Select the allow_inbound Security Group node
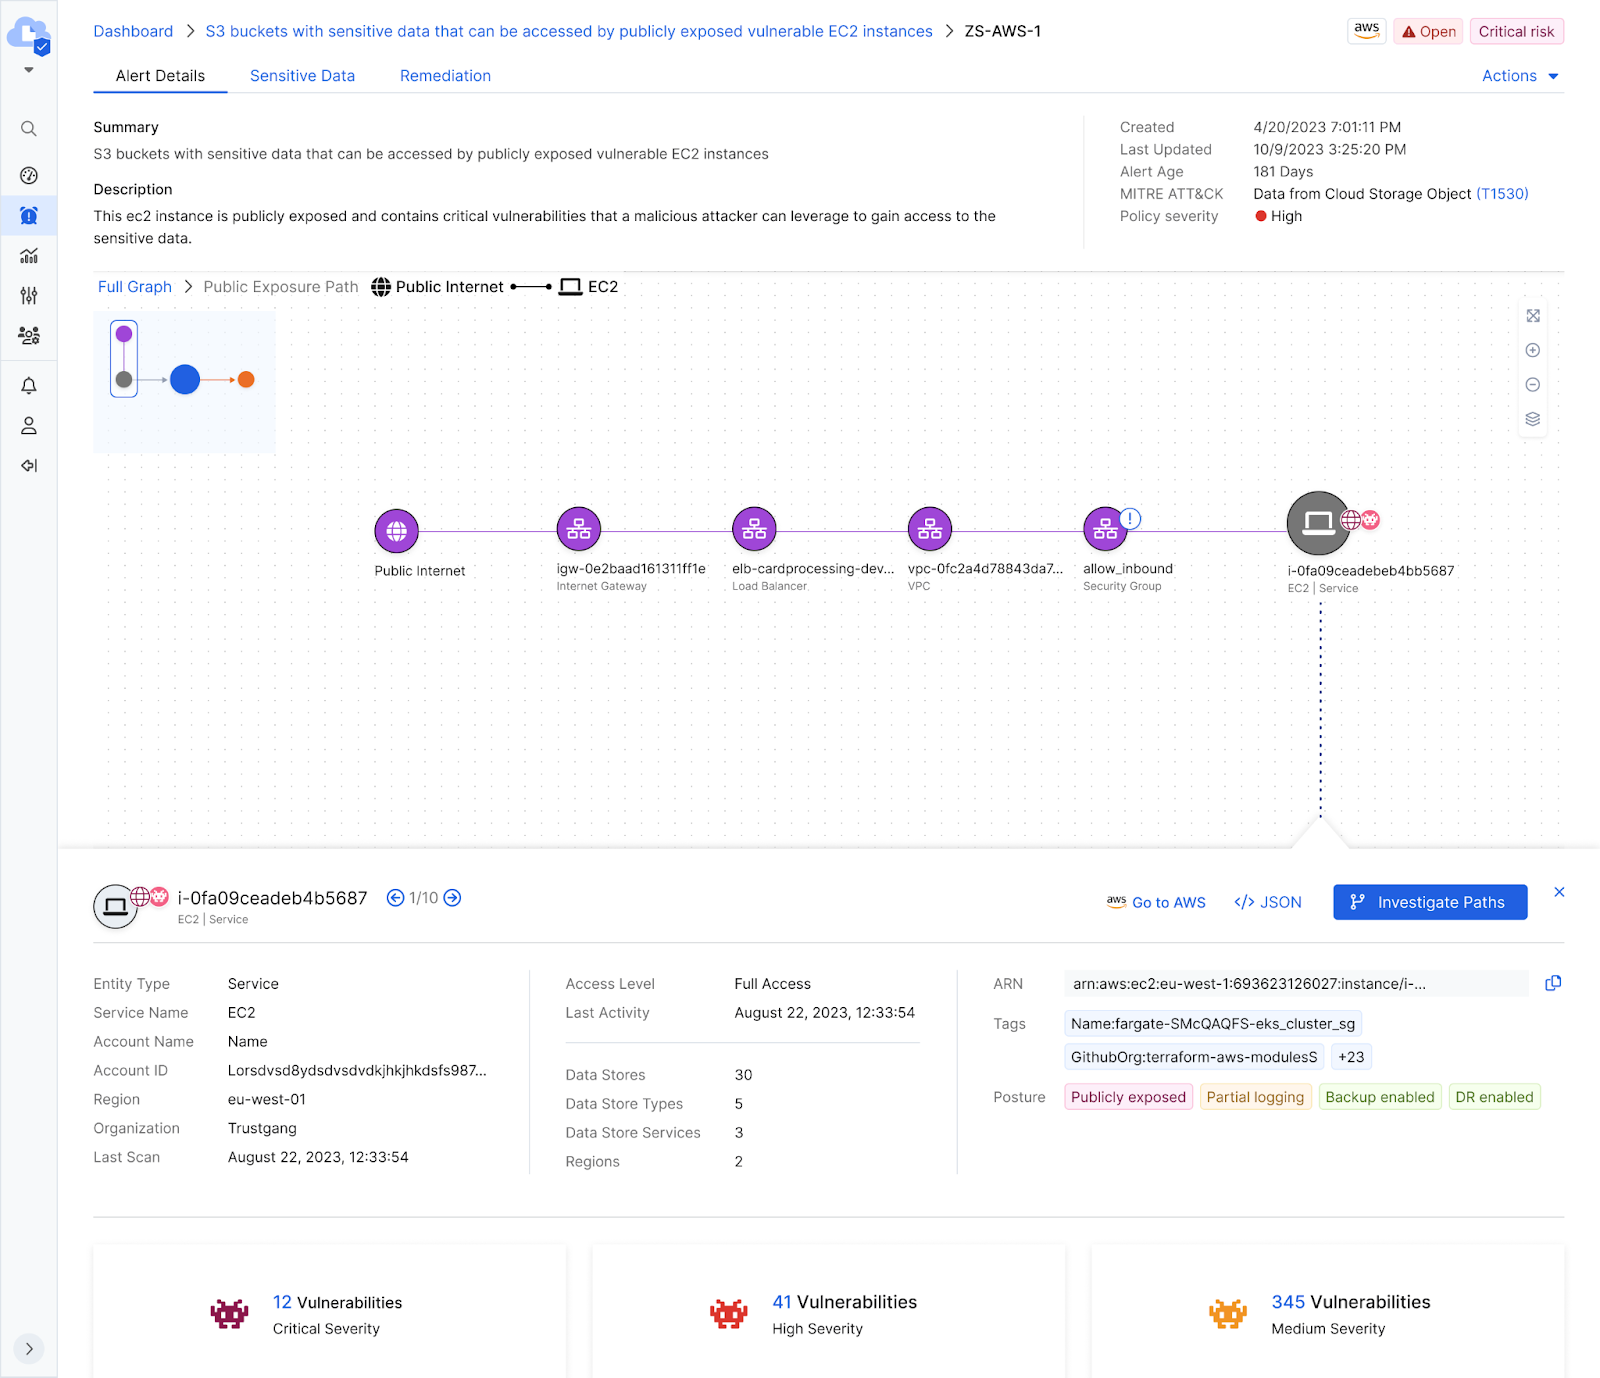 [x=1105, y=530]
